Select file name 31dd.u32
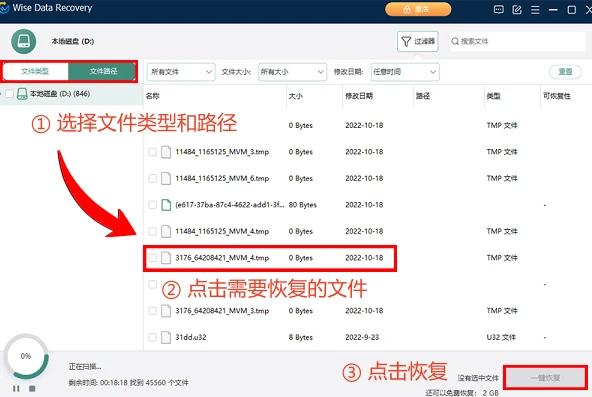Image resolution: width=592 pixels, height=397 pixels. pos(191,337)
